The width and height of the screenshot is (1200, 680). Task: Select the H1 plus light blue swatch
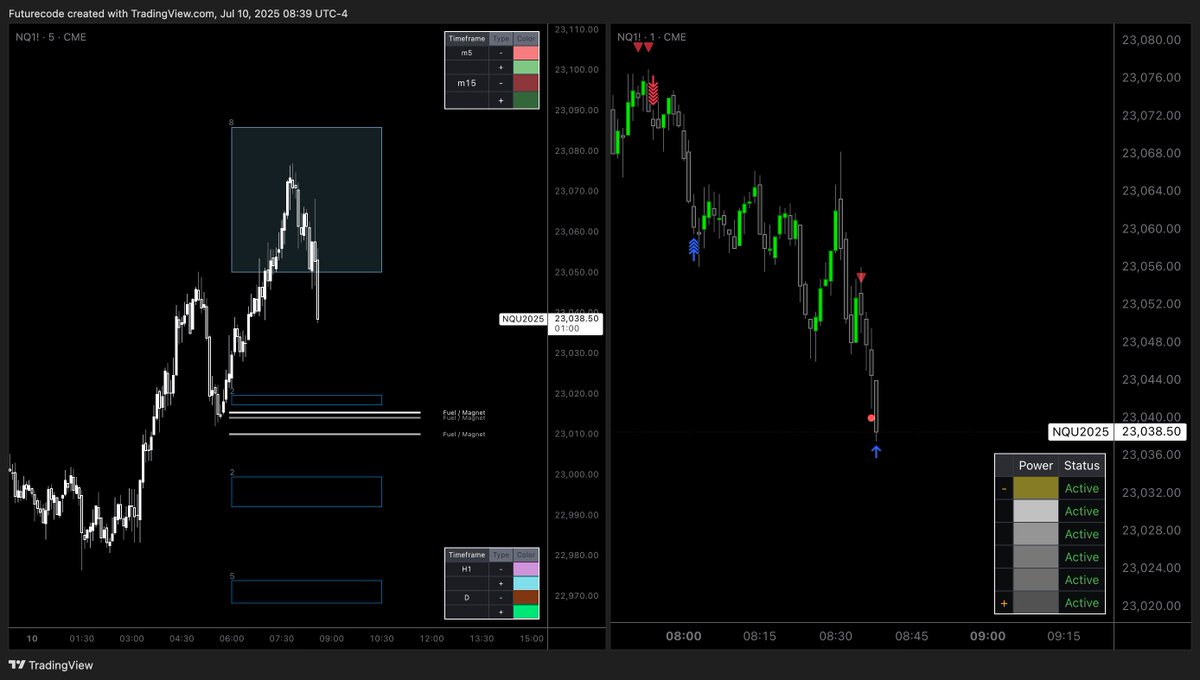pos(526,582)
